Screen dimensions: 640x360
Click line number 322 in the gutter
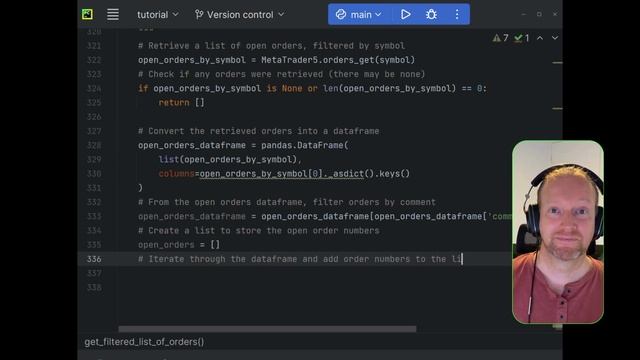pyautogui.click(x=94, y=60)
